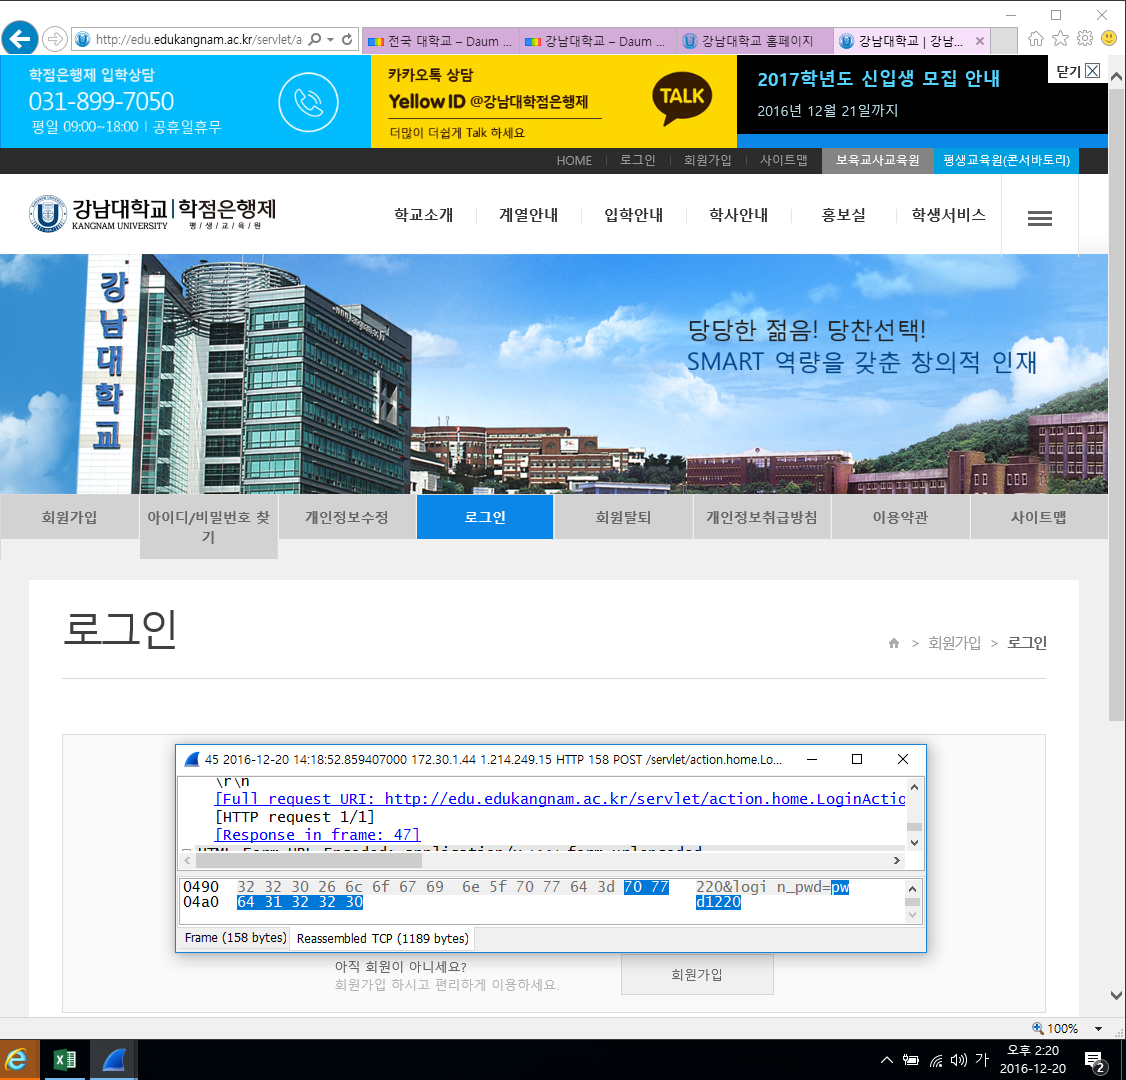Click Wireshark details horizontal scrollbar thumb

(x=307, y=860)
